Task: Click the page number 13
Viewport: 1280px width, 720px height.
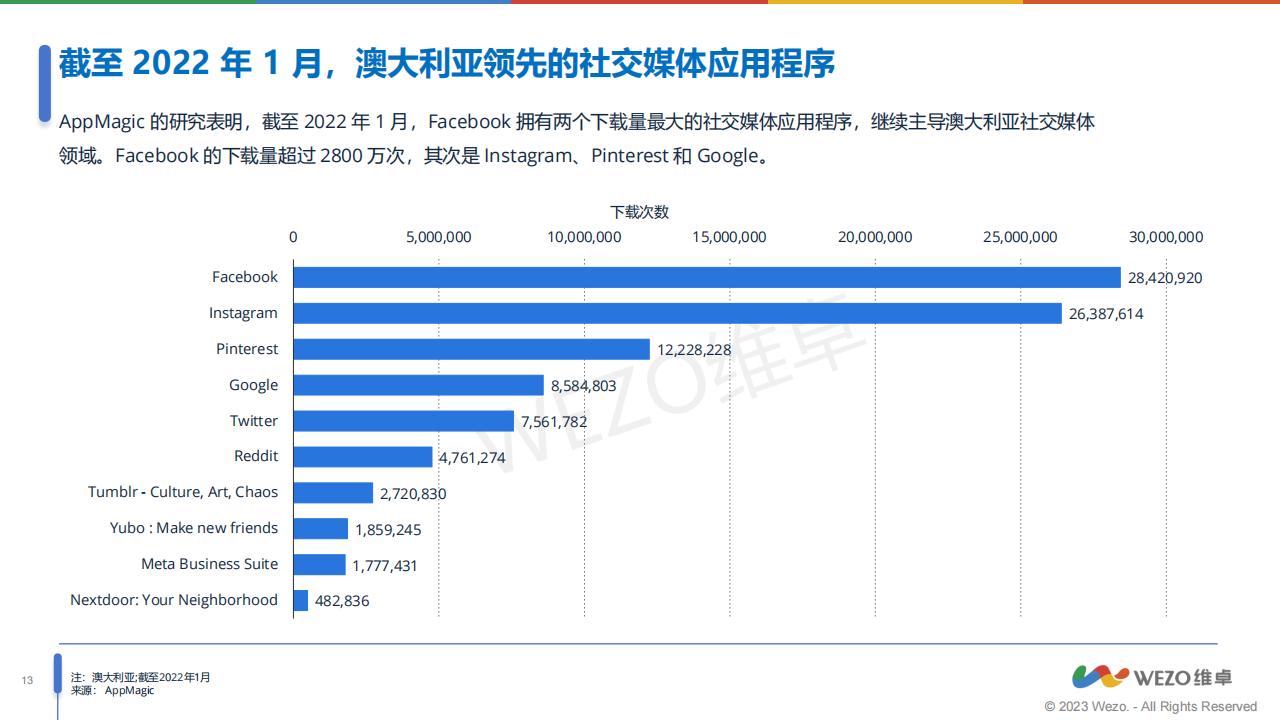Action: (x=27, y=681)
